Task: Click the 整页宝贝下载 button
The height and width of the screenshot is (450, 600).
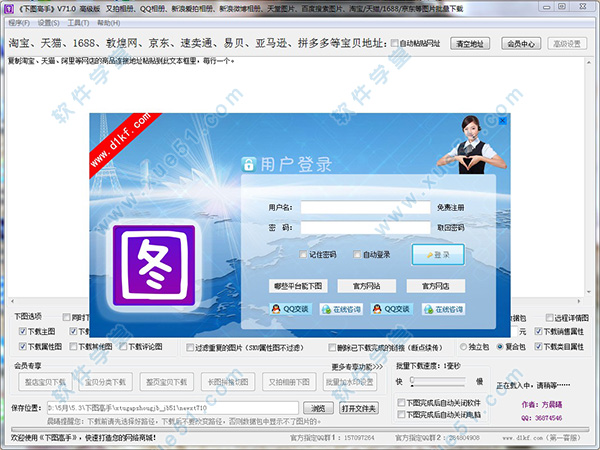Action: pyautogui.click(x=167, y=382)
